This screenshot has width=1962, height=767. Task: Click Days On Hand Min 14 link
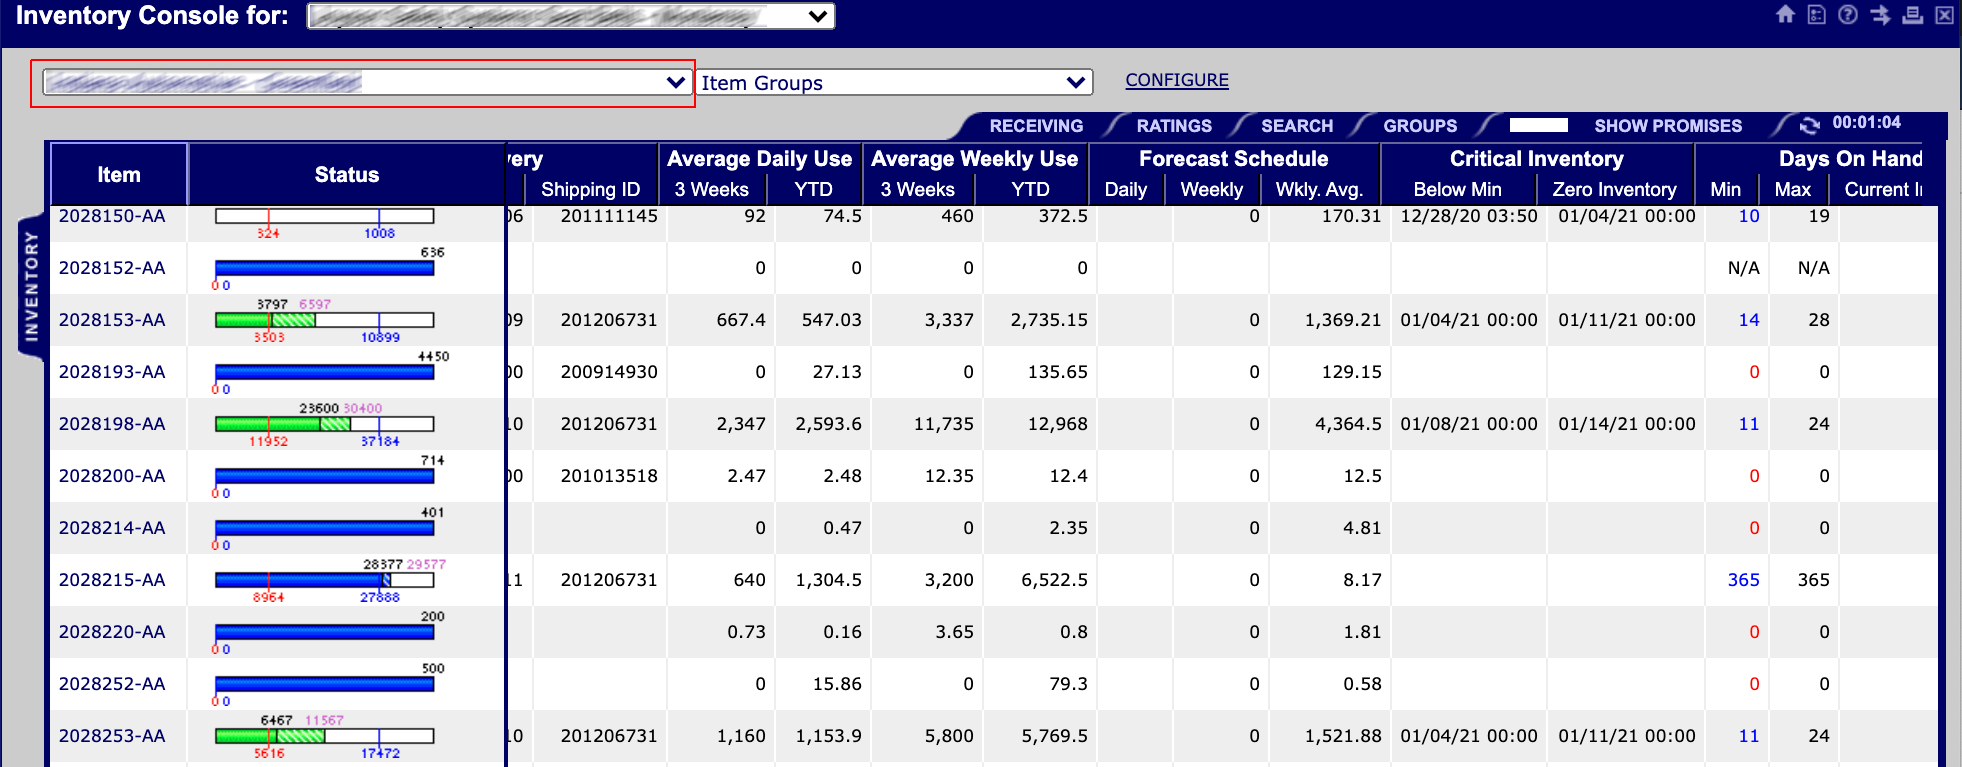point(1749,320)
